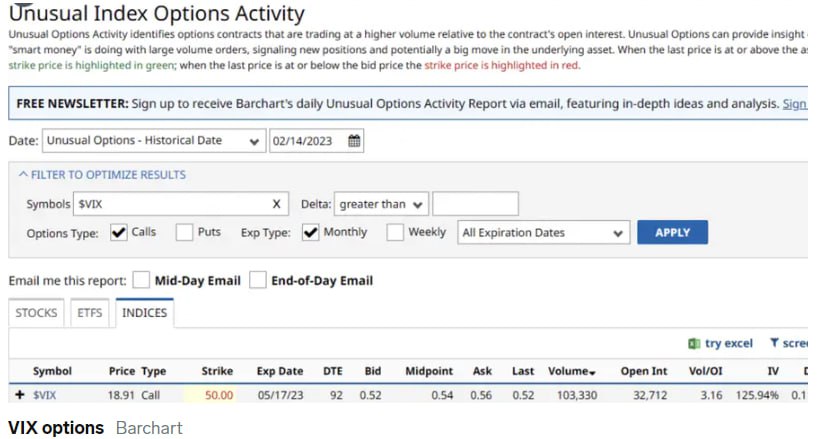Click the Excel icon next to try excel
The width and height of the screenshot is (819, 439).
click(x=694, y=343)
